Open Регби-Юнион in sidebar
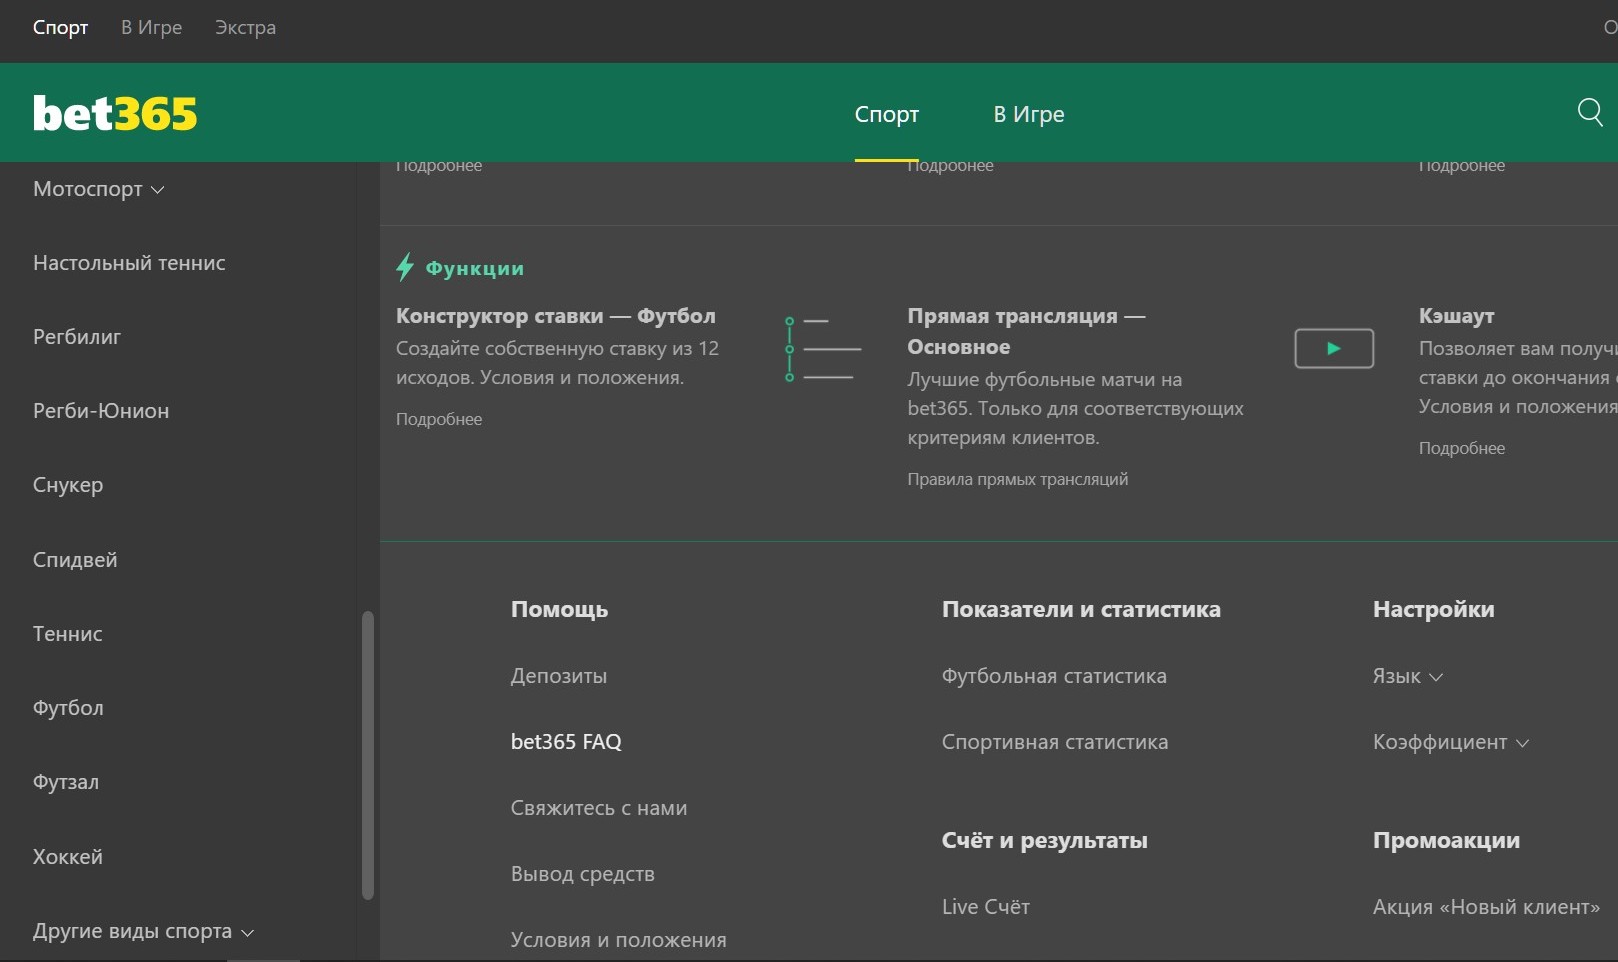This screenshot has width=1618, height=962. 101,411
